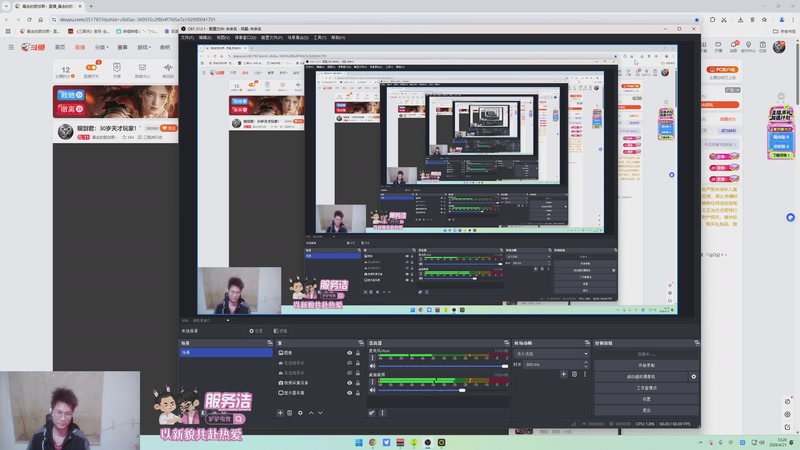Screen dimensions: 800x450
Task: Open the 游戏 dropdown on Douyu navigation
Action: click(144, 47)
